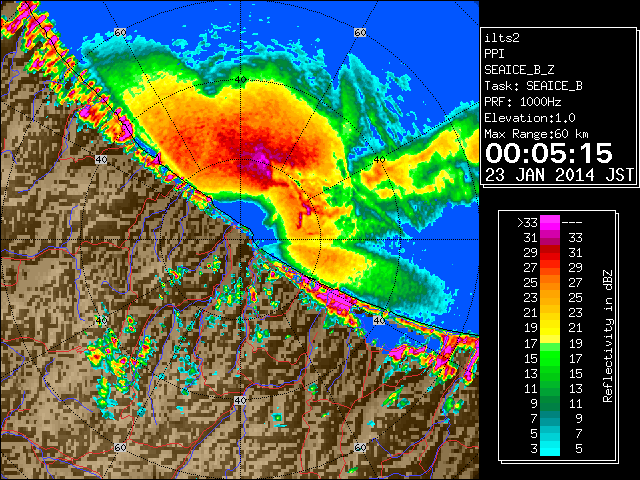The image size is (640, 480).
Task: Click the 'Task: SEAICE_B' line
Action: (533, 86)
